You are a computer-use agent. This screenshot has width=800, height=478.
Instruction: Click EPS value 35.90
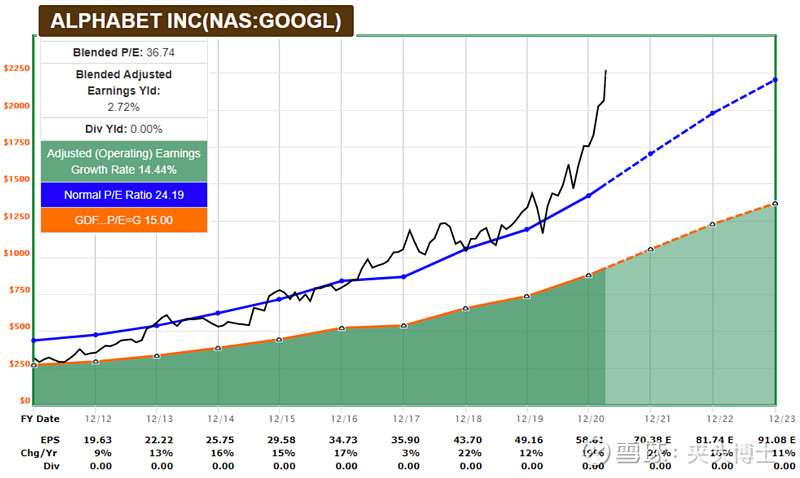(406, 440)
